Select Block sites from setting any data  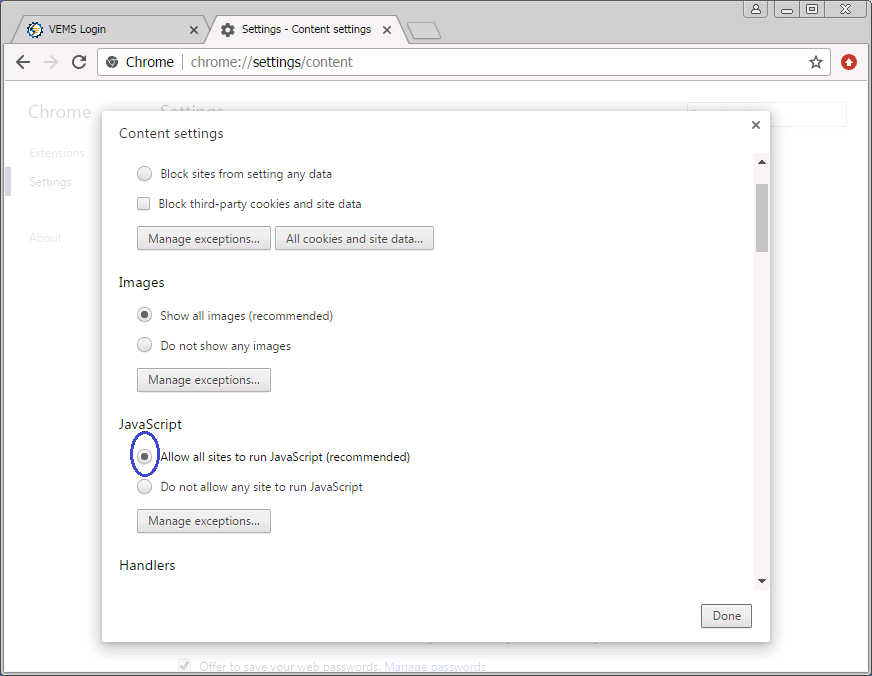point(145,174)
